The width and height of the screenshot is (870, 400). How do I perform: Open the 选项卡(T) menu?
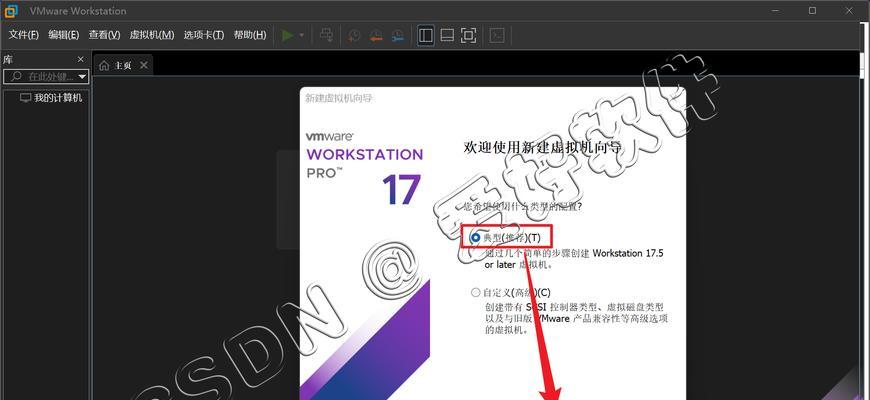tap(204, 35)
